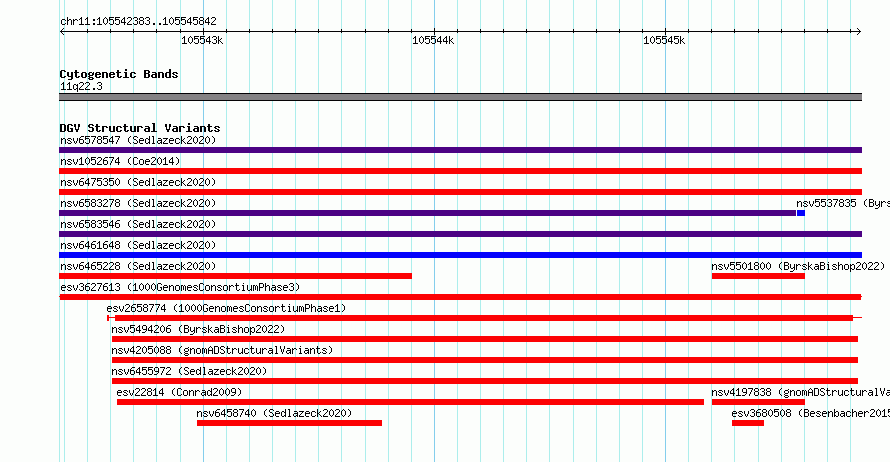This screenshot has height=462, width=890.
Task: Click the ruler's left arrowhead
Action: (62, 31)
